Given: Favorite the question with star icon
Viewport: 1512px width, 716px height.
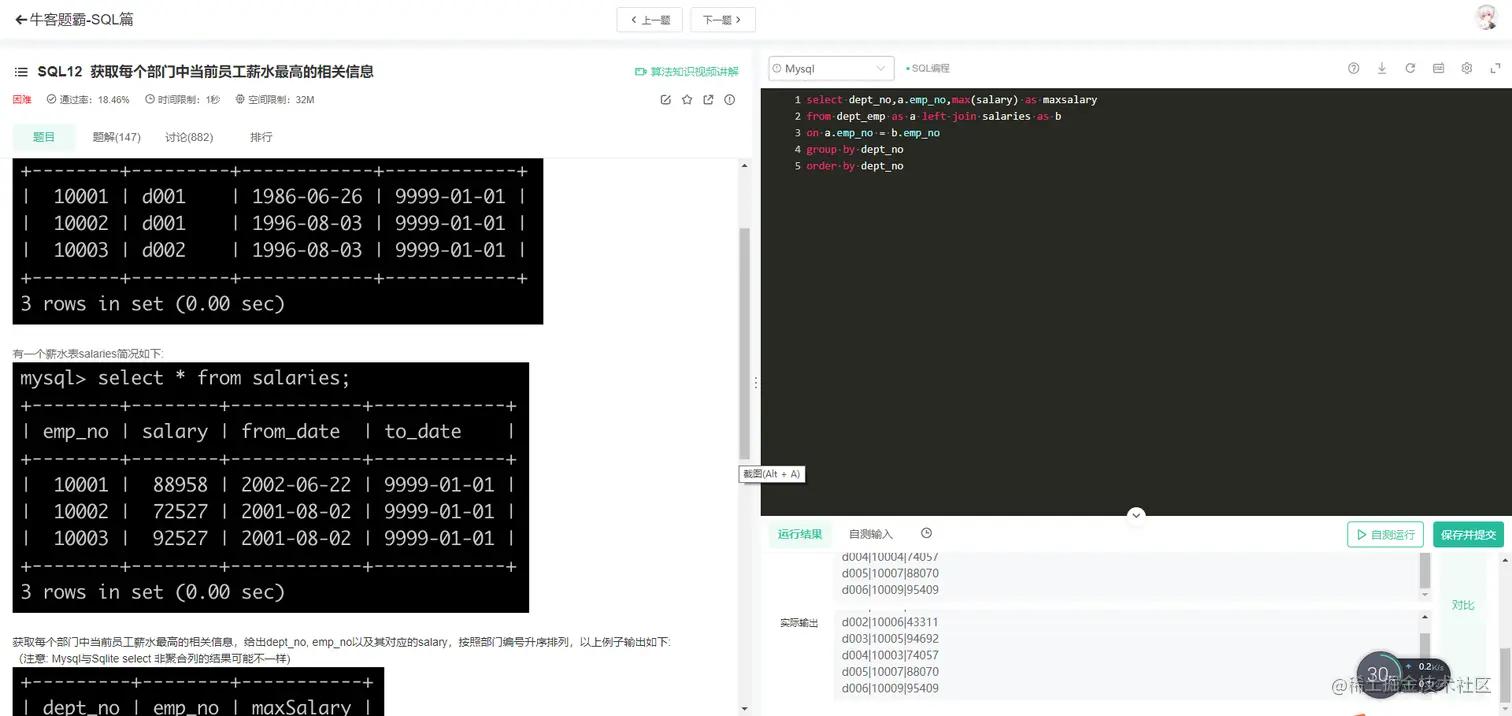Looking at the screenshot, I should [687, 100].
